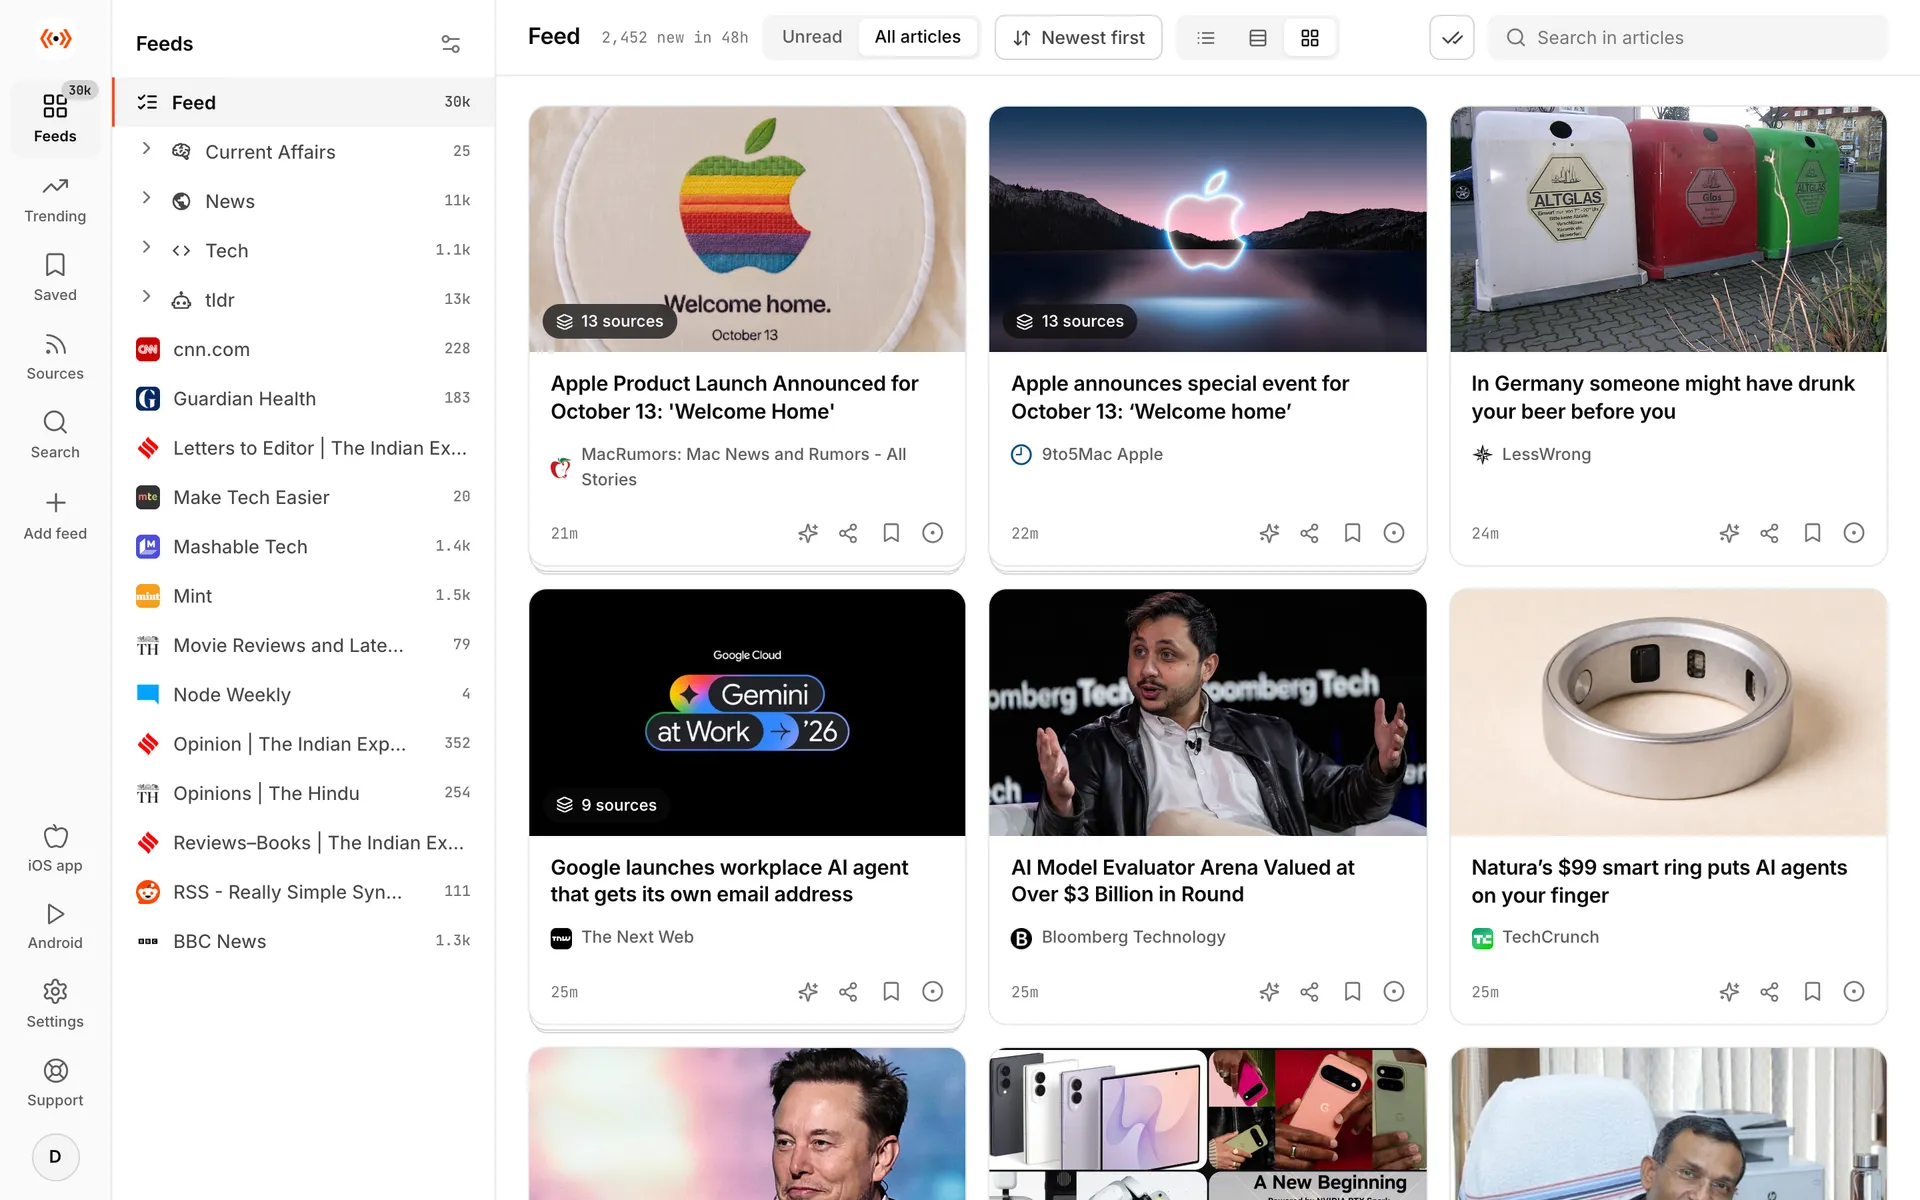Click the Search in articles field
The width and height of the screenshot is (1920, 1200).
pyautogui.click(x=1688, y=38)
